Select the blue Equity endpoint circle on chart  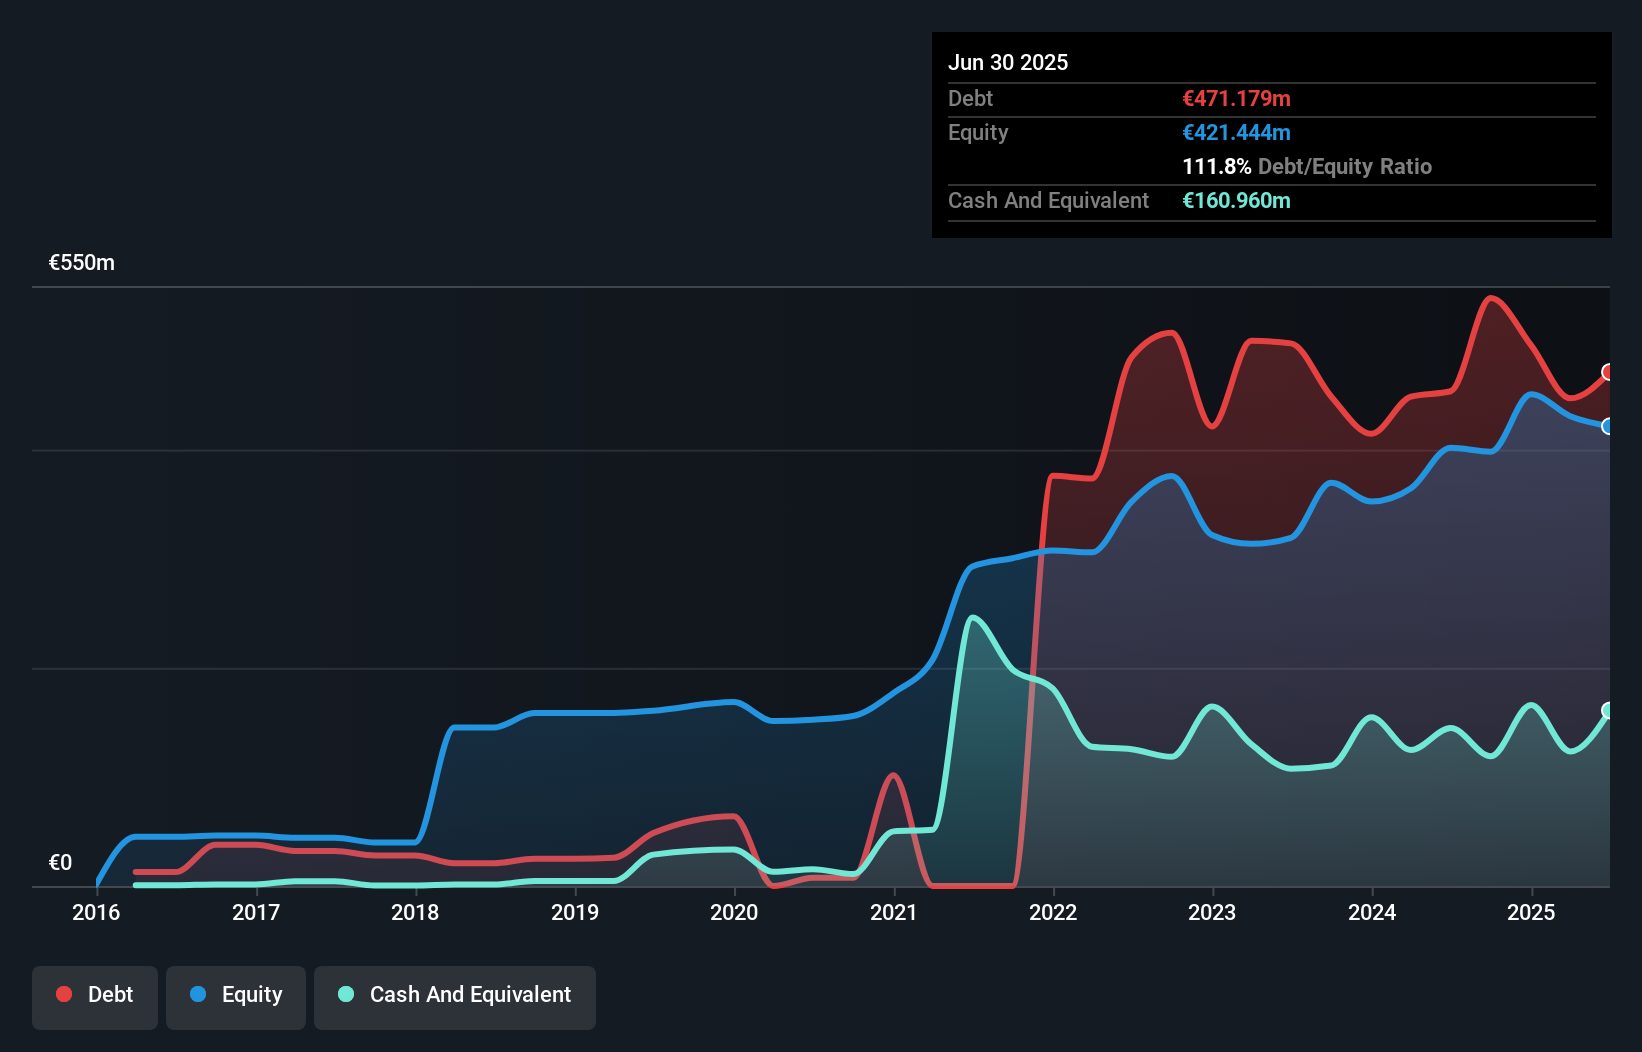[x=1608, y=426]
